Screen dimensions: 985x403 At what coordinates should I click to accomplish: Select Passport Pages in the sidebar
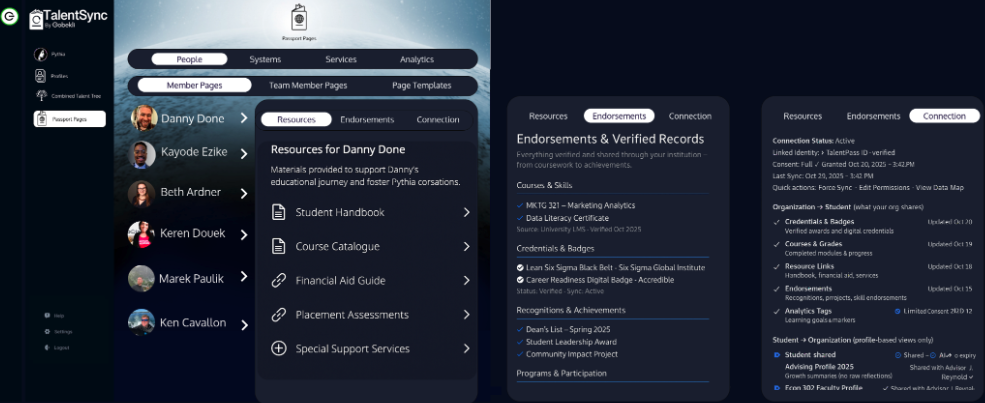pyautogui.click(x=69, y=119)
